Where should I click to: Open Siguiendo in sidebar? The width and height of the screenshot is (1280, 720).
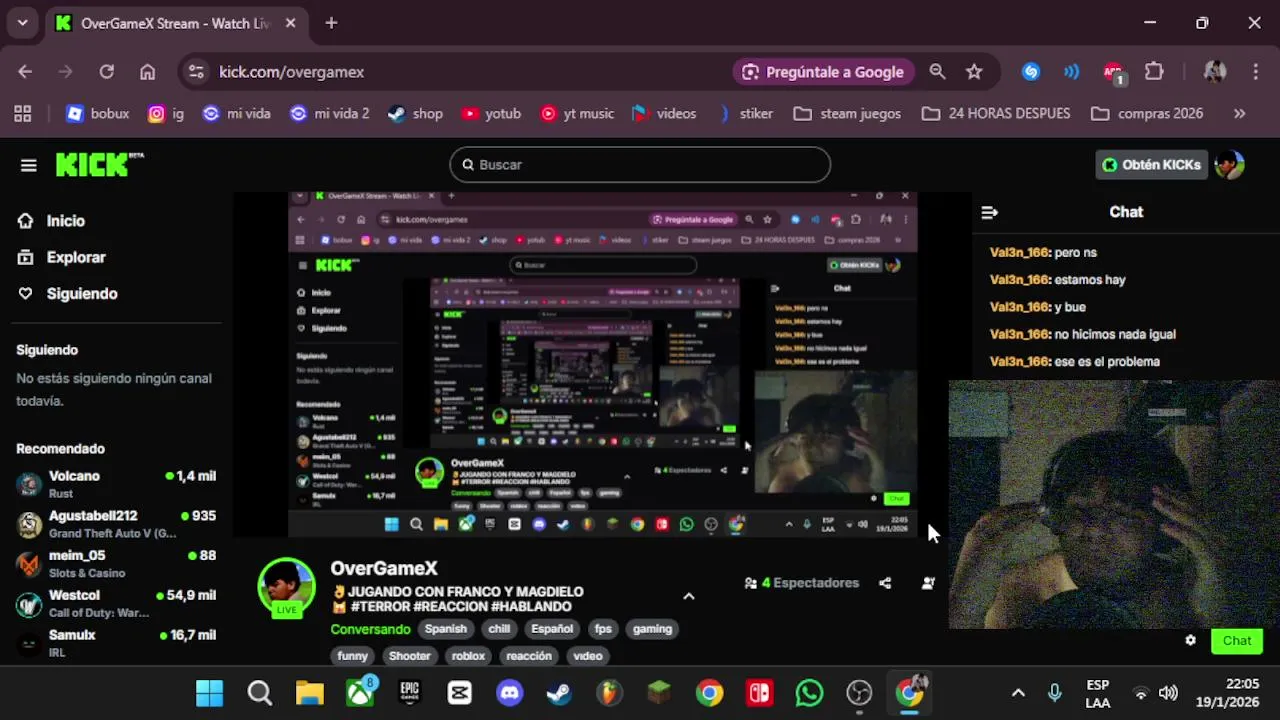pos(67,294)
